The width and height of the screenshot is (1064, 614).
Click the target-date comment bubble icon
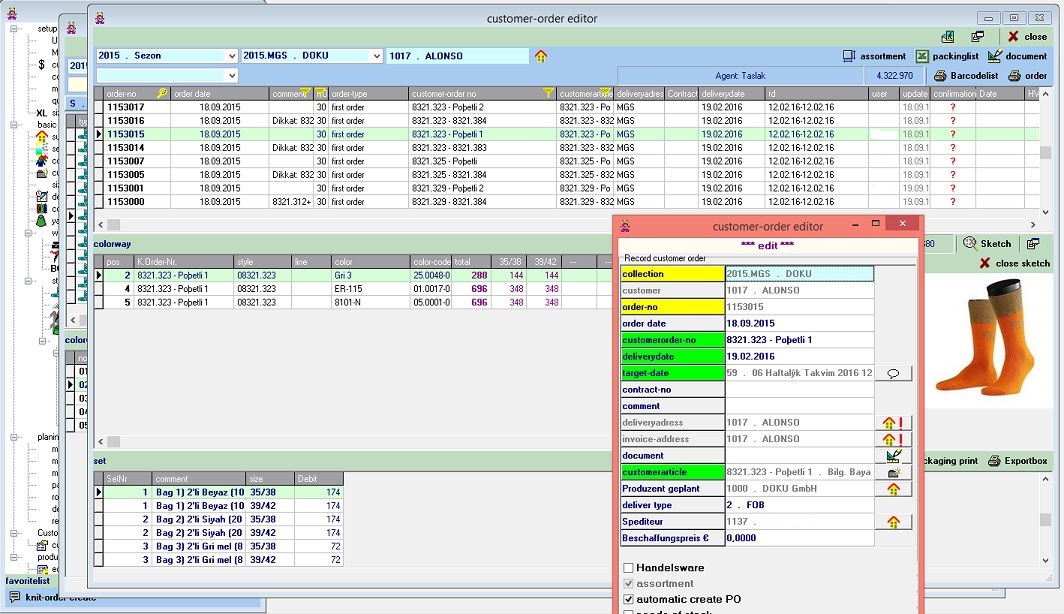click(893, 373)
